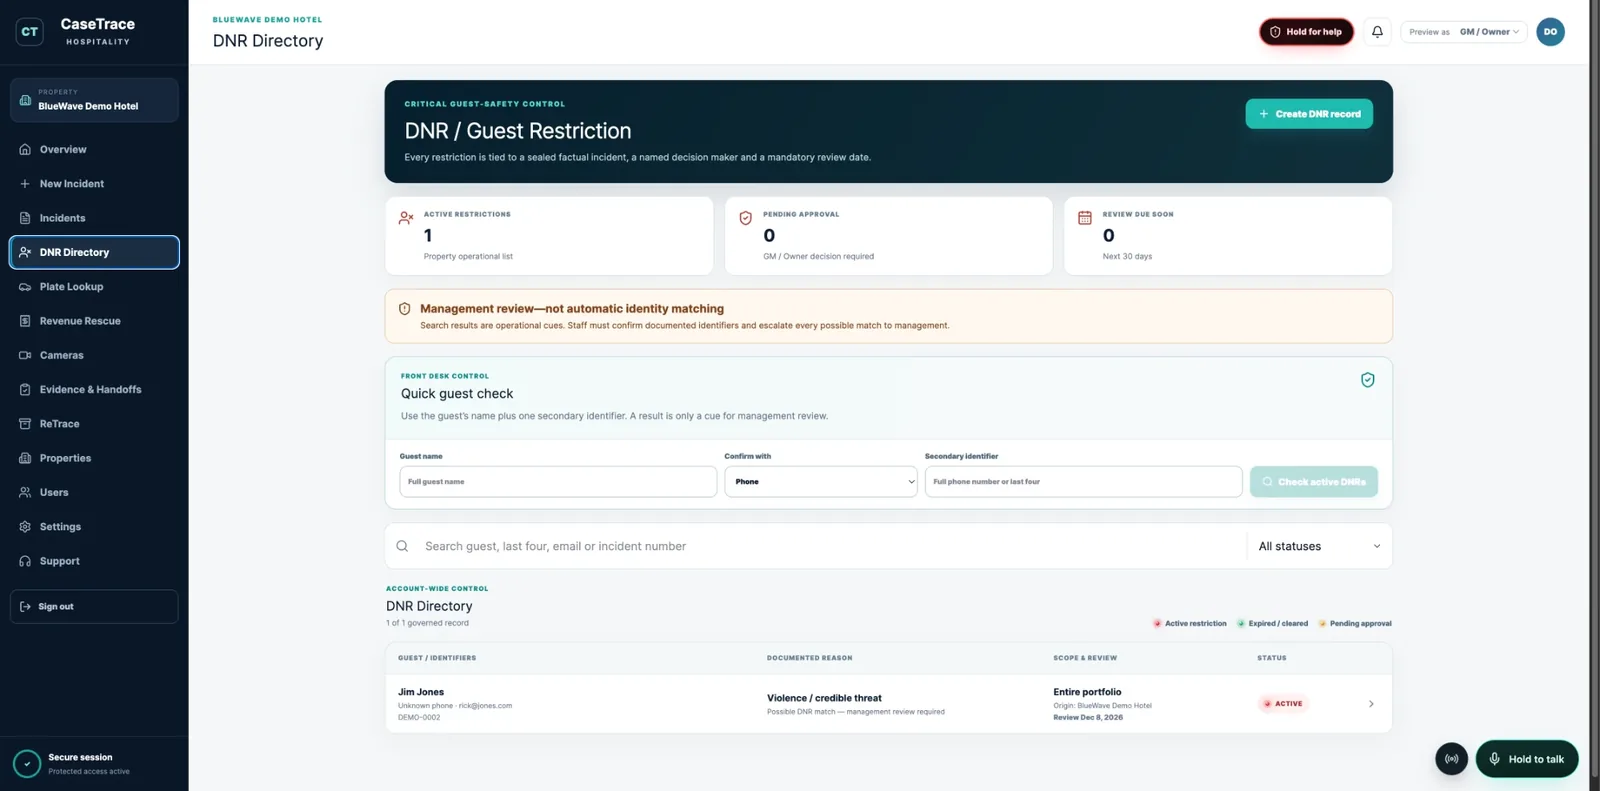Click the broadcast signal icon near Hold to talk

[x=1451, y=759]
